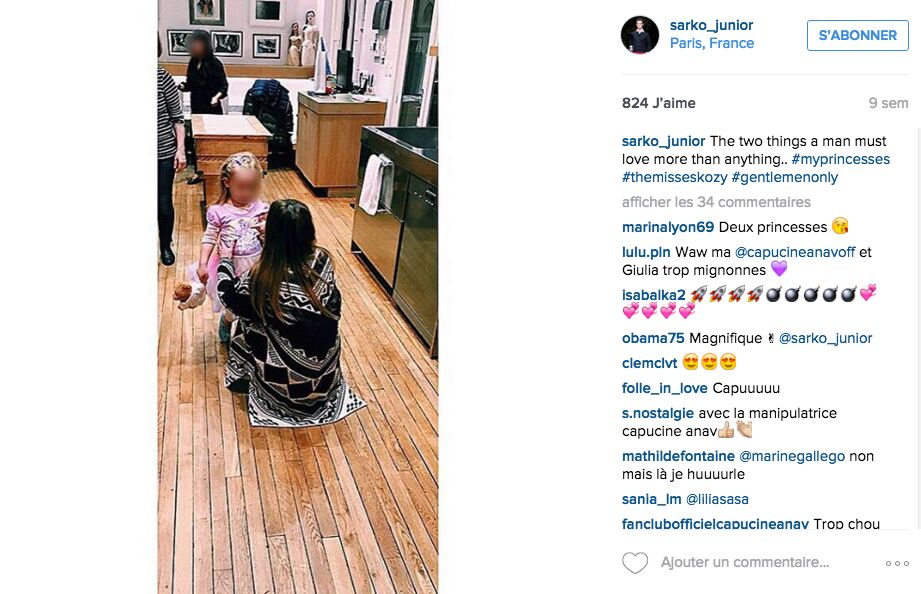Open sarko_junior username in header
Image resolution: width=921 pixels, height=594 pixels.
coord(711,25)
